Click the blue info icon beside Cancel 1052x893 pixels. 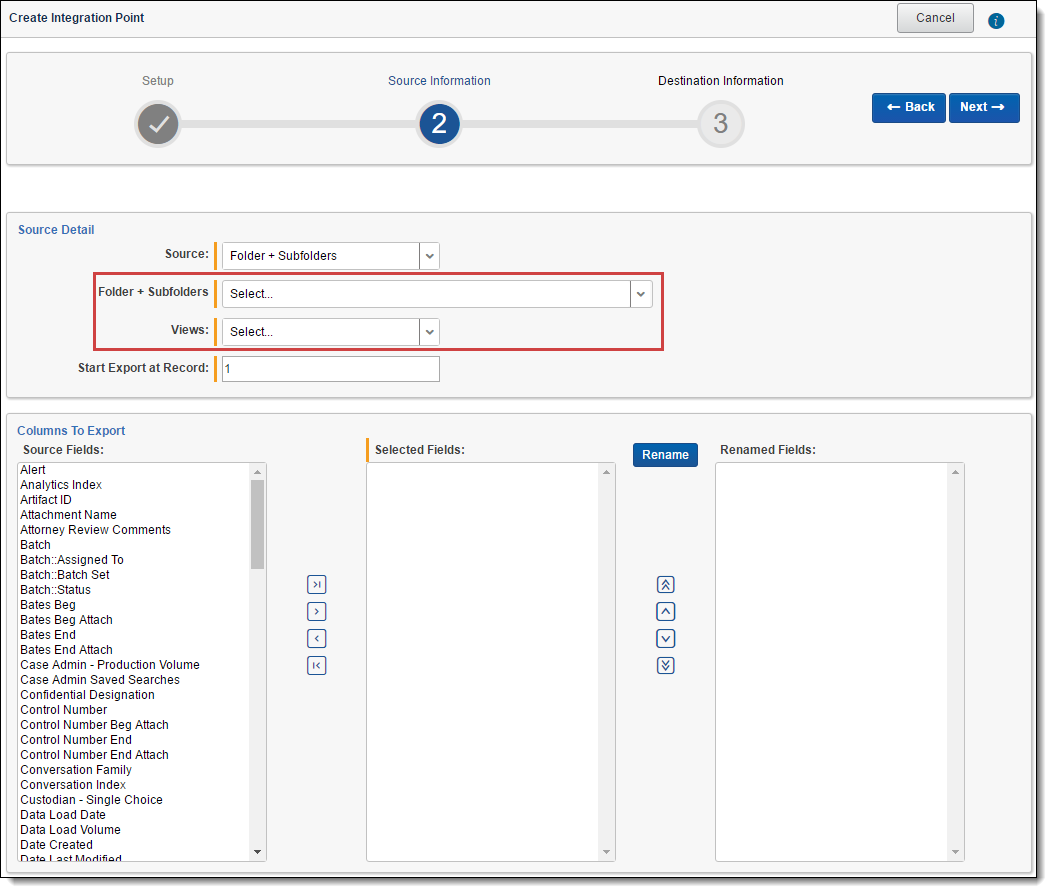[995, 20]
